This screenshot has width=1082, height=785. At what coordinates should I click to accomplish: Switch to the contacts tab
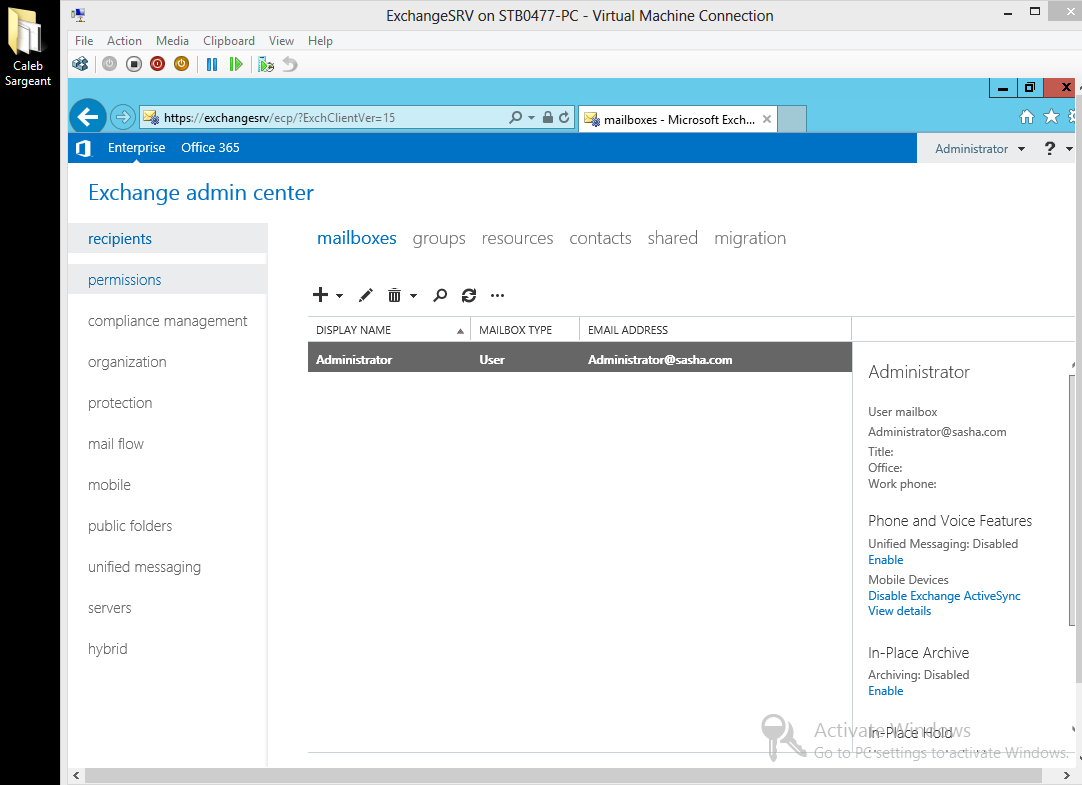point(600,239)
